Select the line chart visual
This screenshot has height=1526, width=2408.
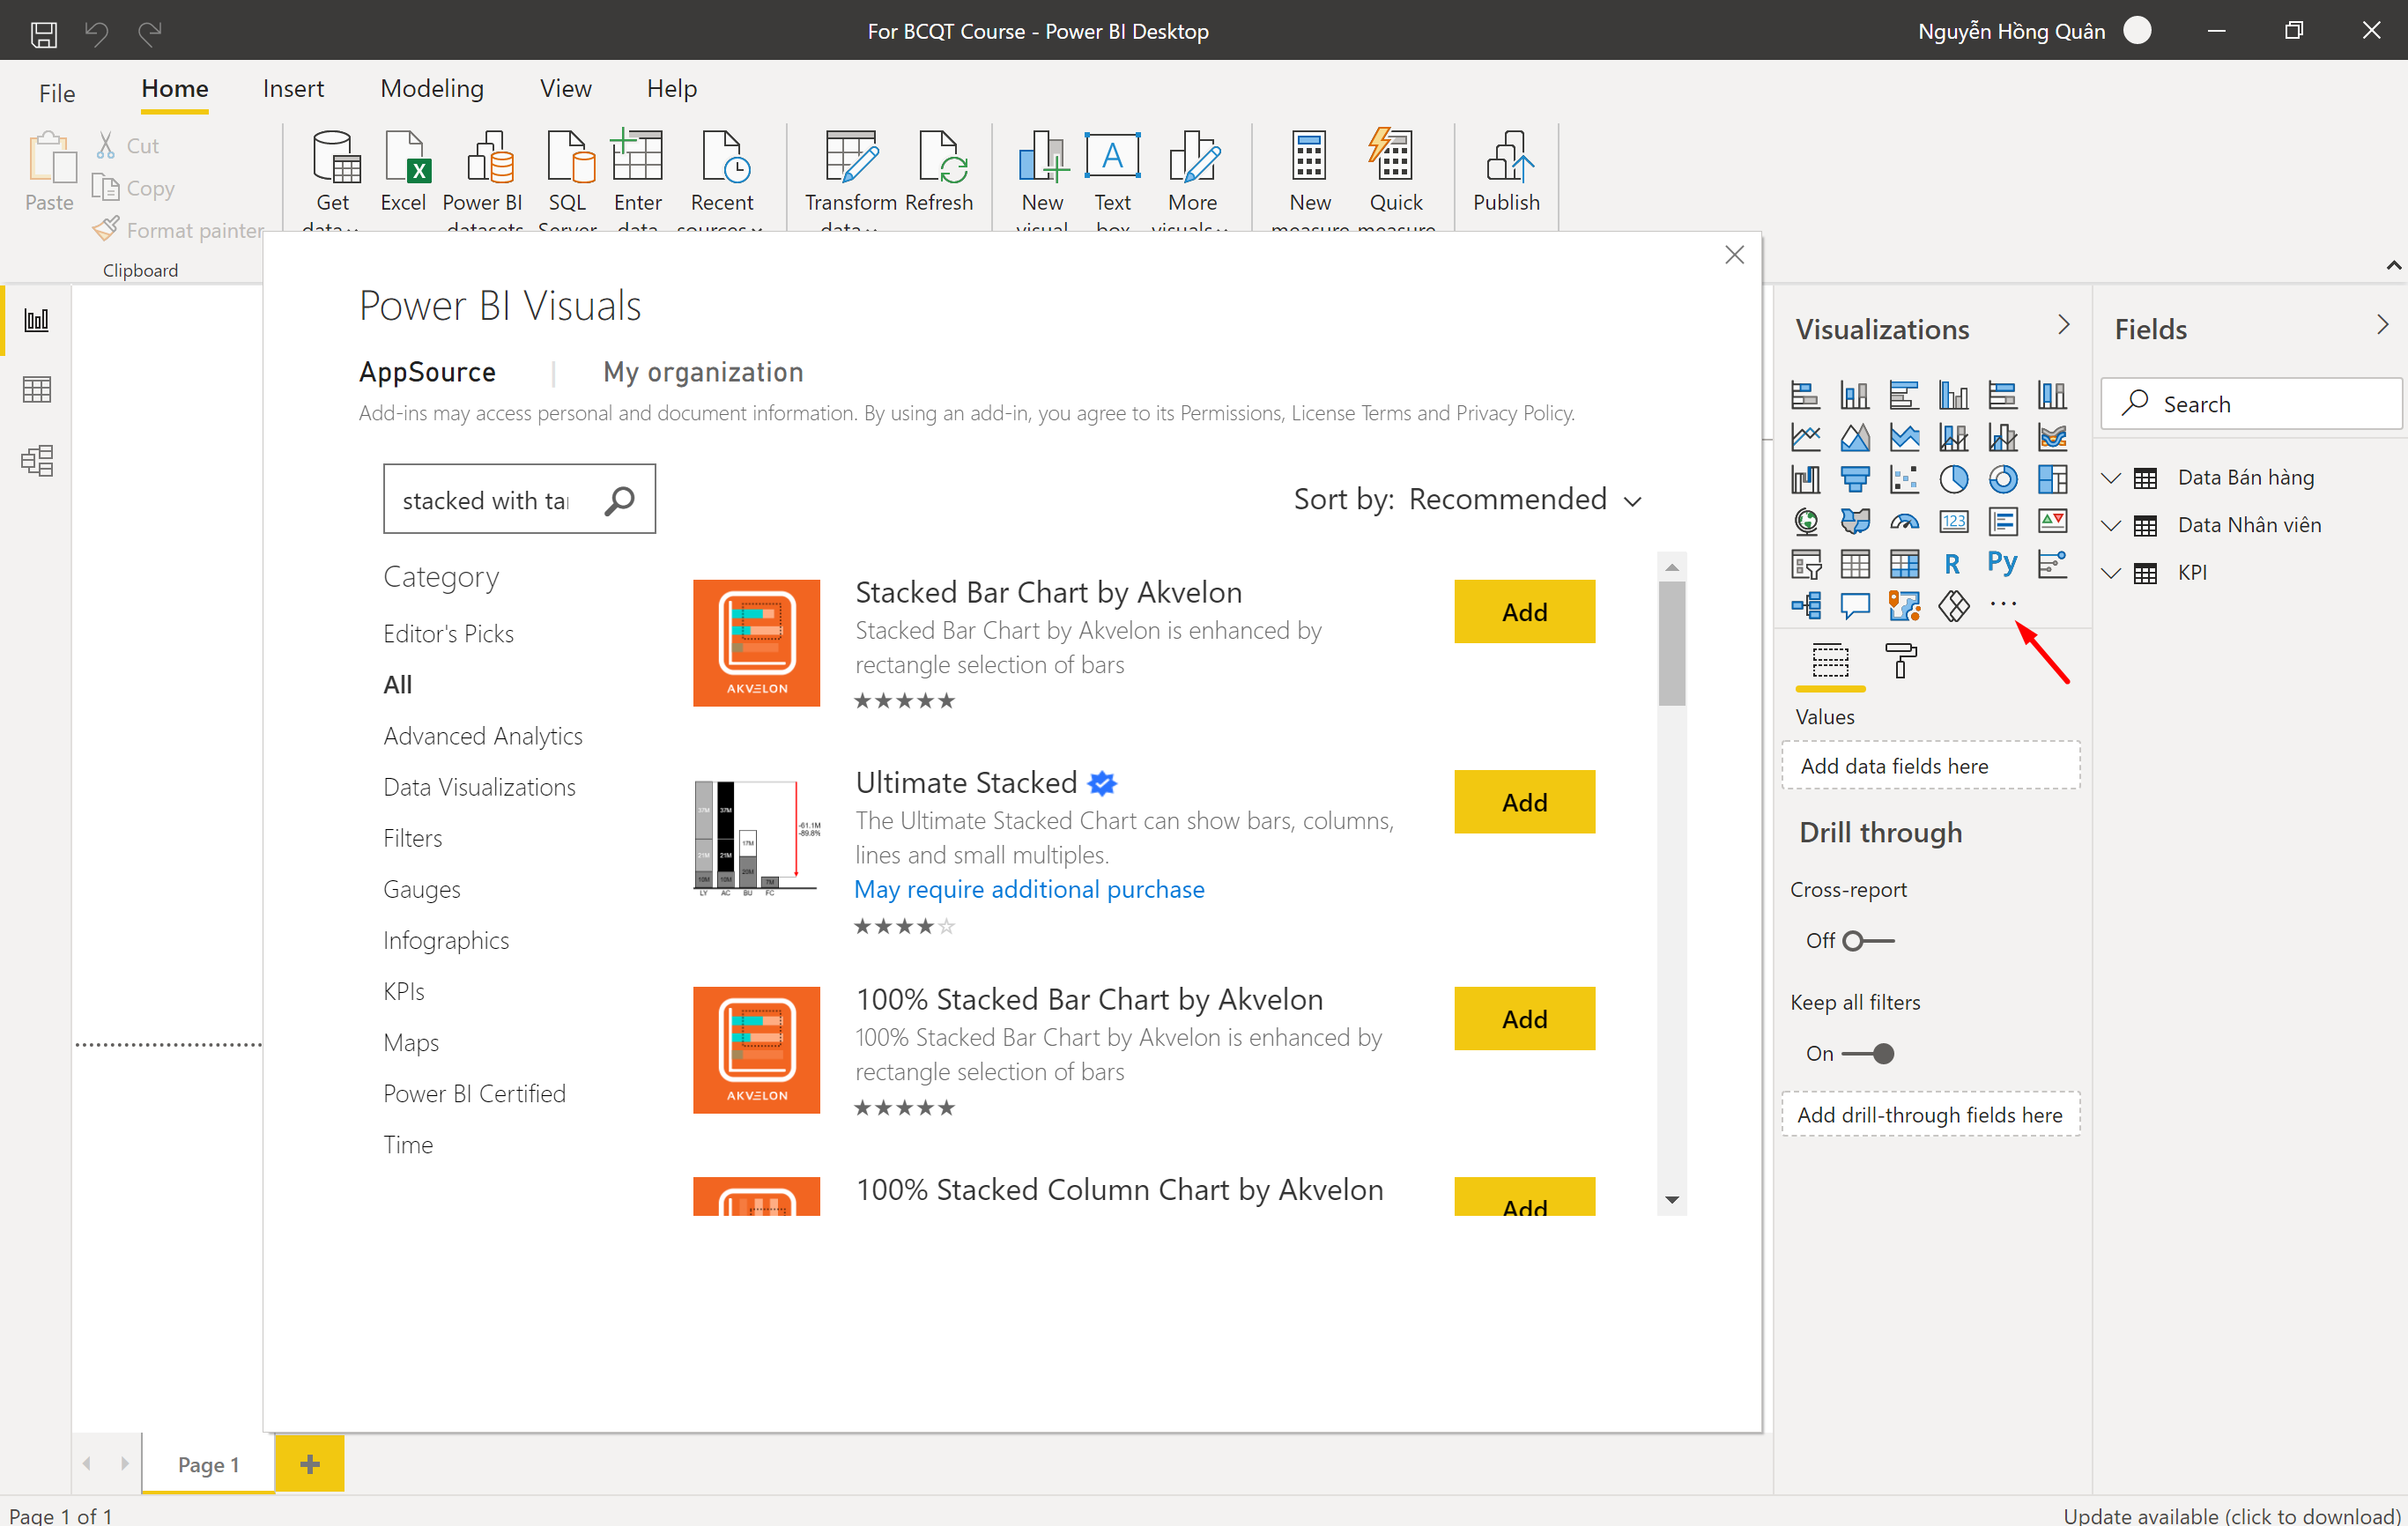pyautogui.click(x=1805, y=437)
